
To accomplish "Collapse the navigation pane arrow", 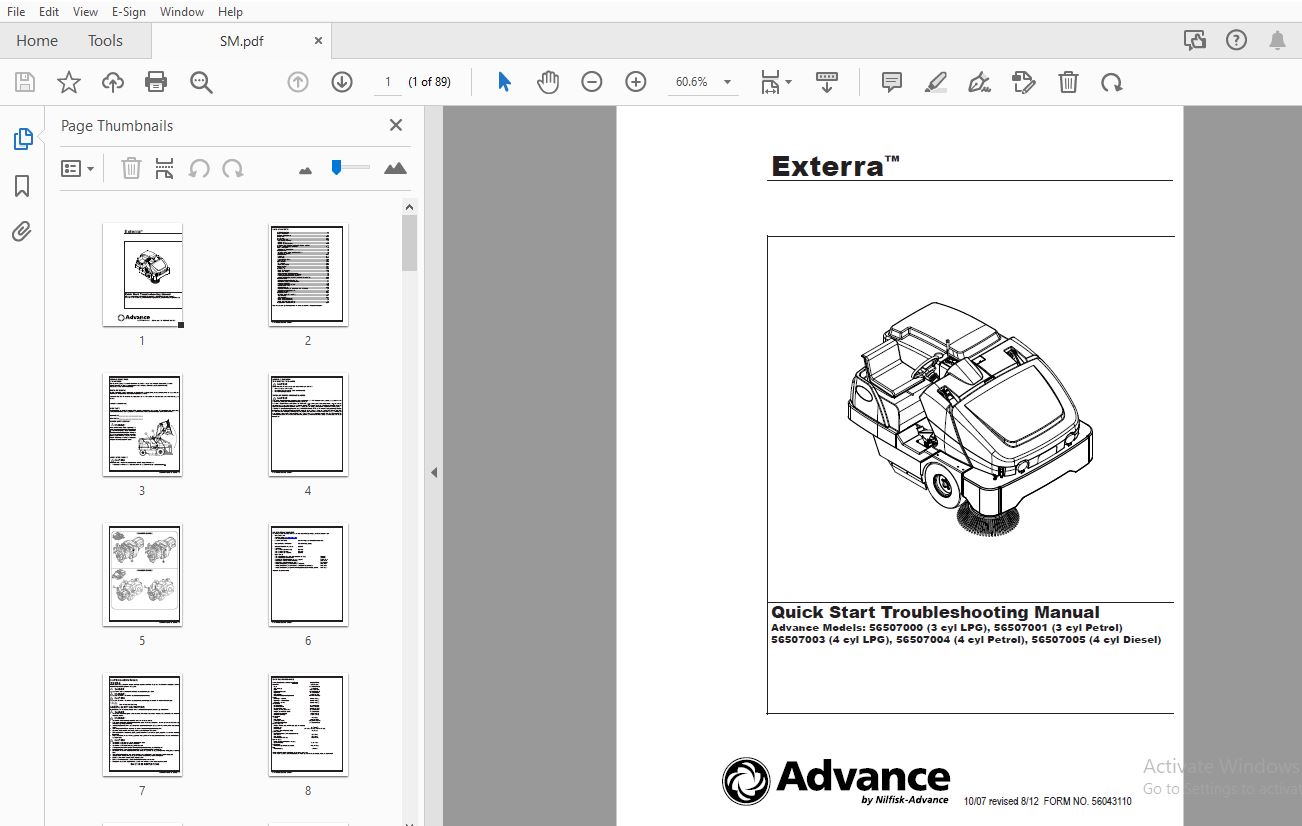I will point(434,472).
